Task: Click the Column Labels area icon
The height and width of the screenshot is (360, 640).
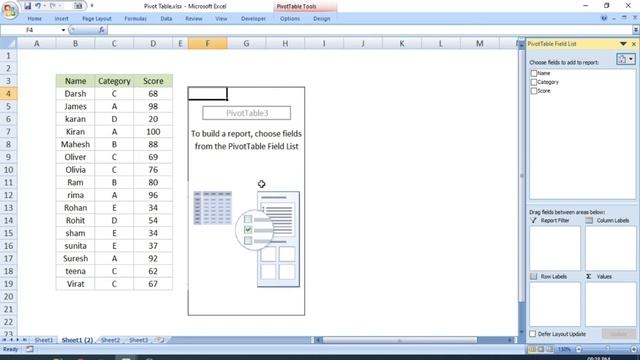Action: click(x=589, y=220)
